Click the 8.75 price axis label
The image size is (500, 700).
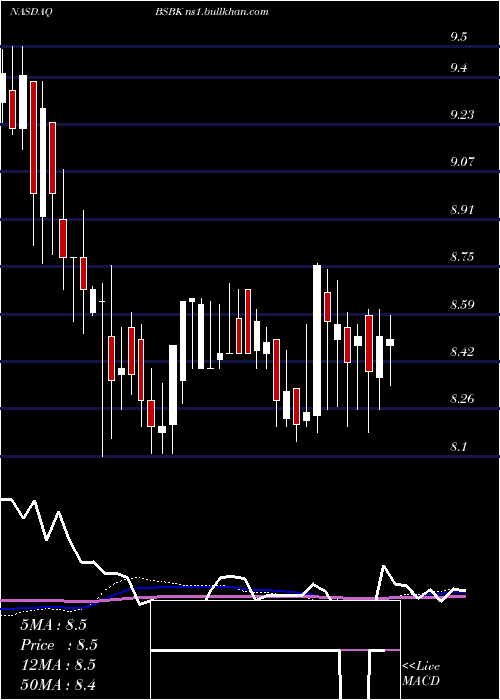[x=462, y=257]
